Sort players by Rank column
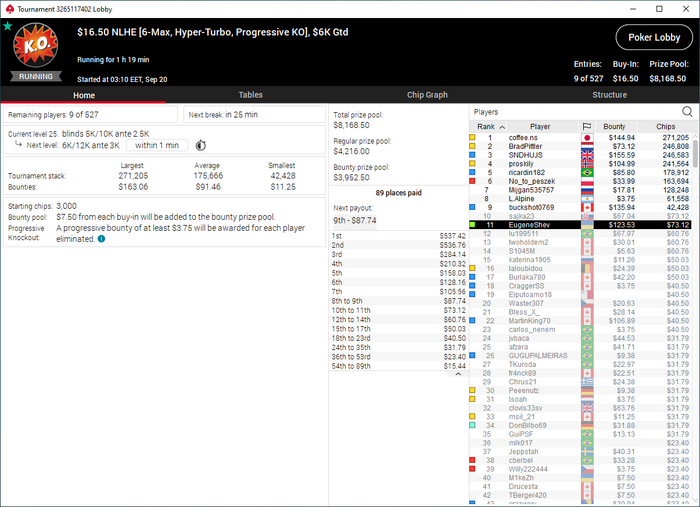Image resolution: width=700 pixels, height=507 pixels. [488, 127]
